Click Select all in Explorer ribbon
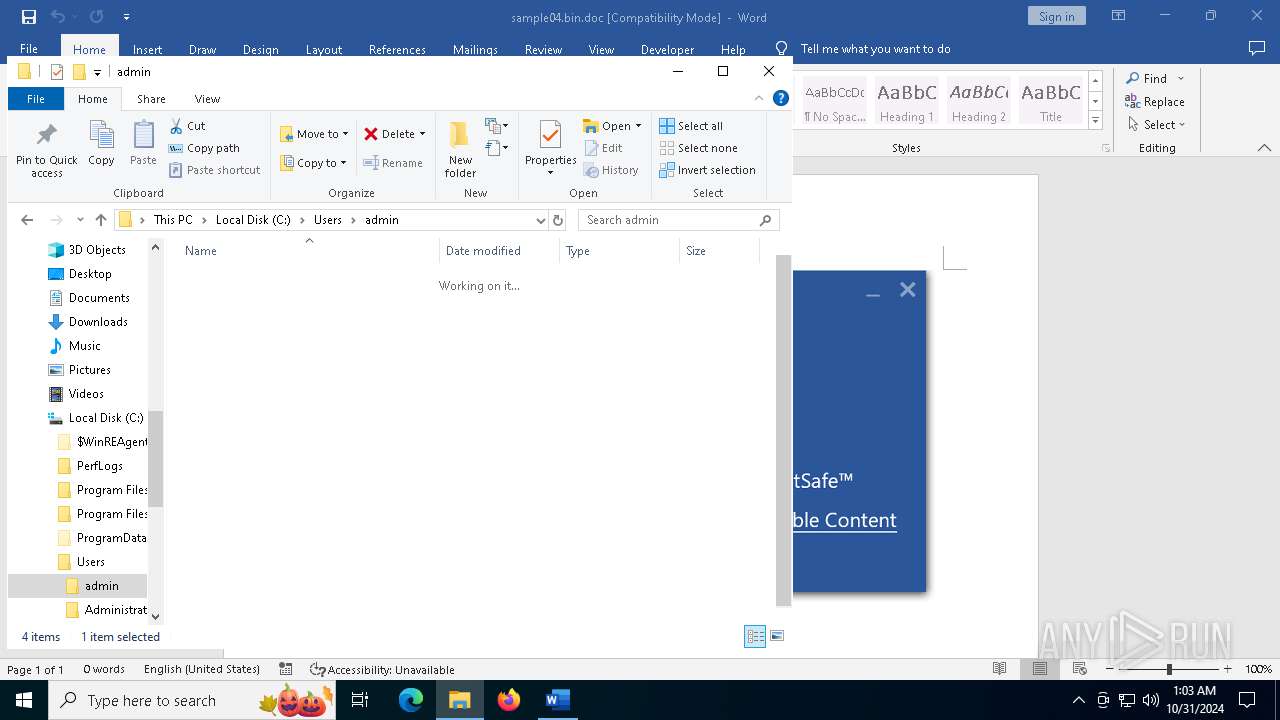Screen dimensions: 1280x720 point(691,126)
